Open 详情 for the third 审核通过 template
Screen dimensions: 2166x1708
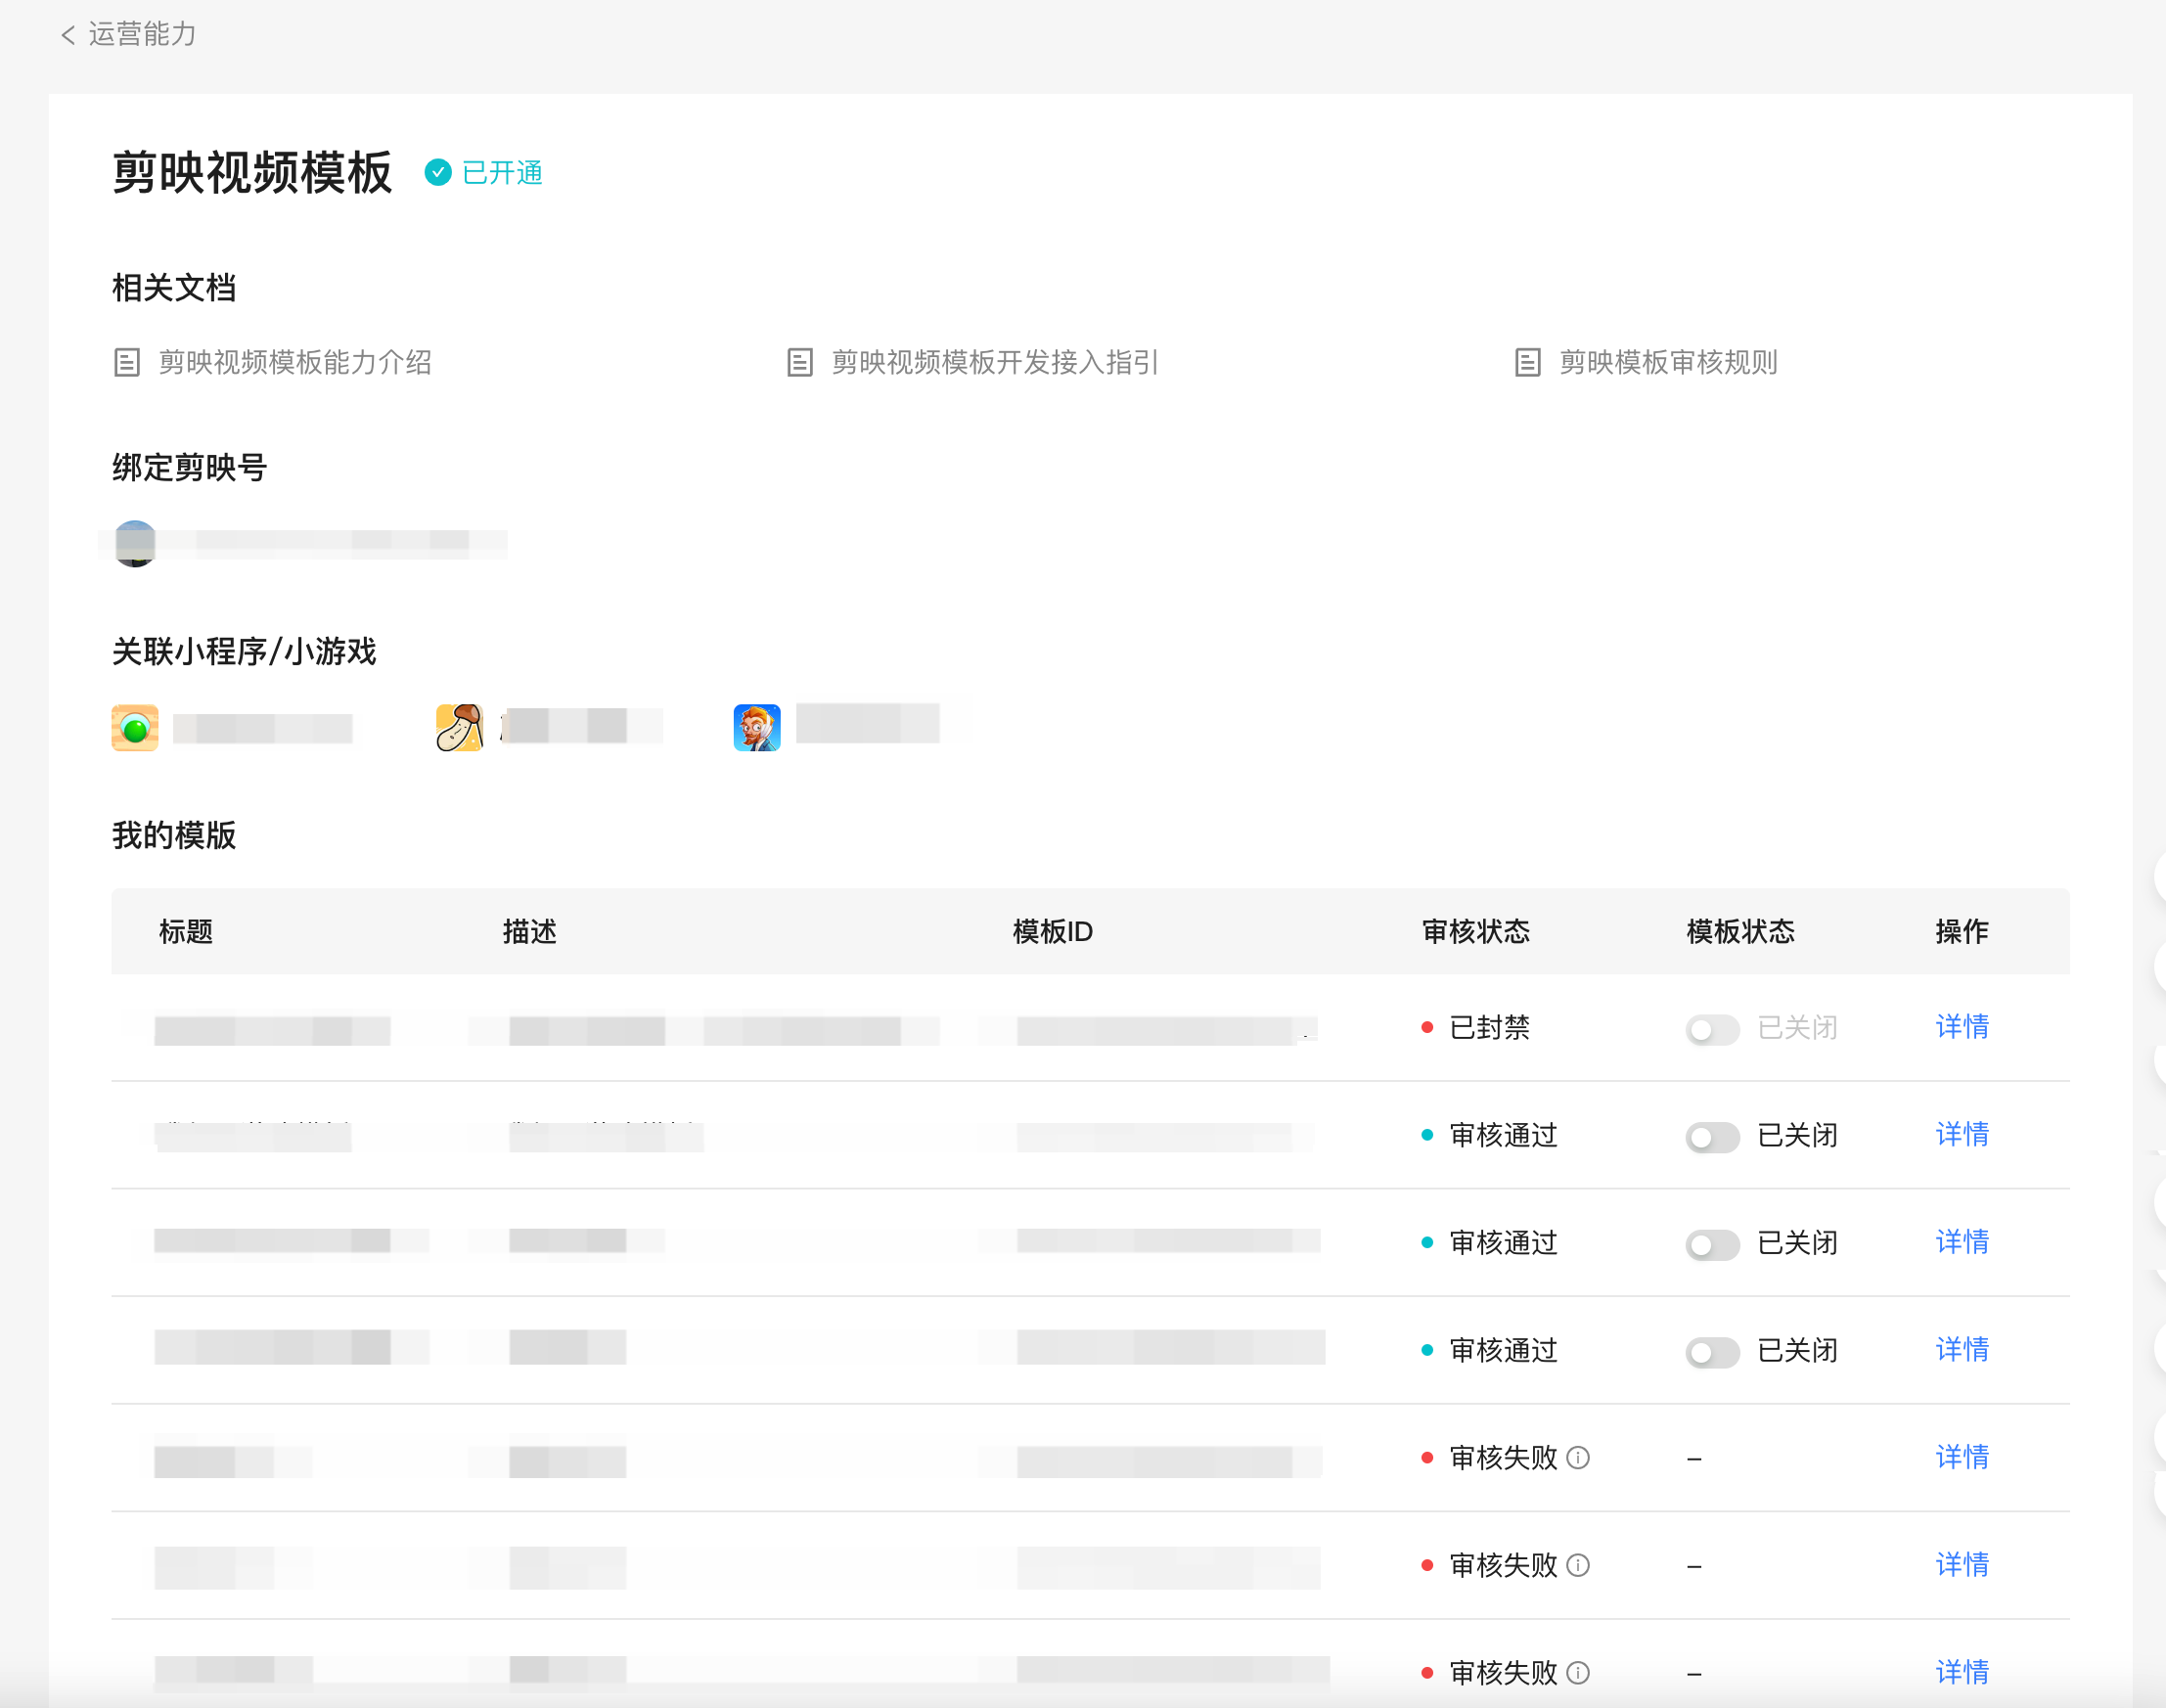pos(1962,1350)
